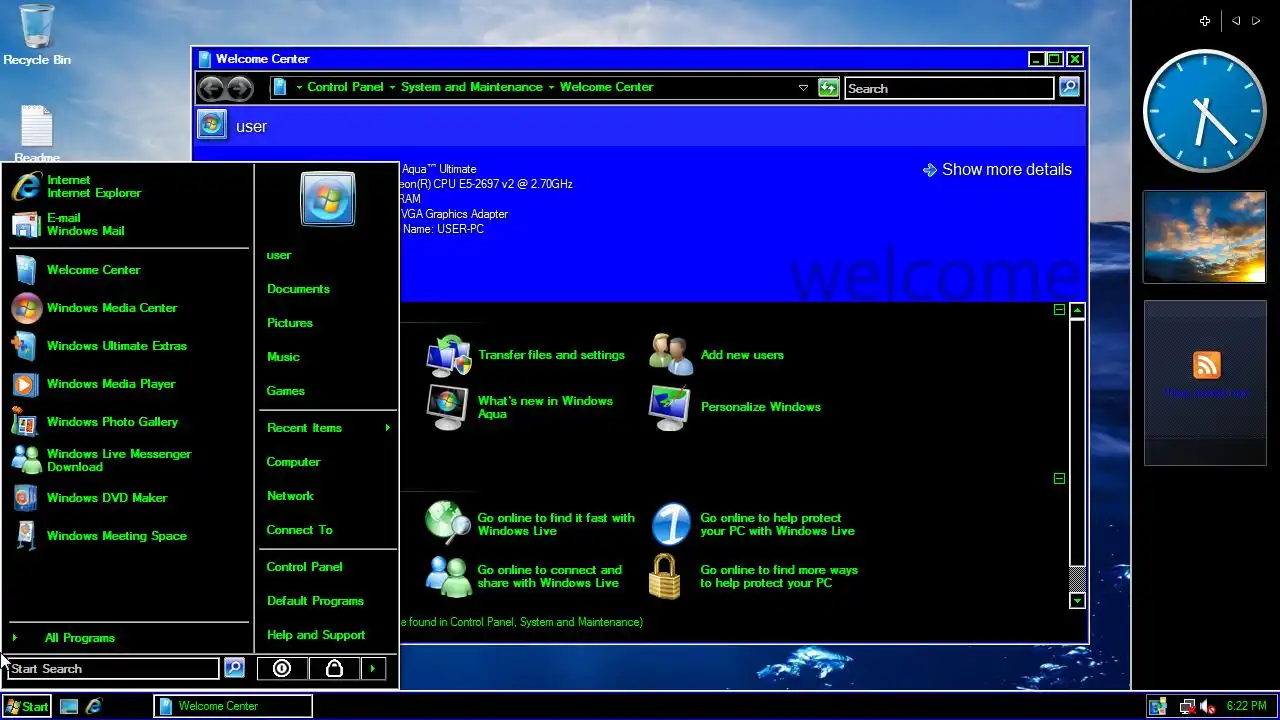Open Go online to find it fast with Windows Live
1280x720 pixels.
(x=530, y=524)
